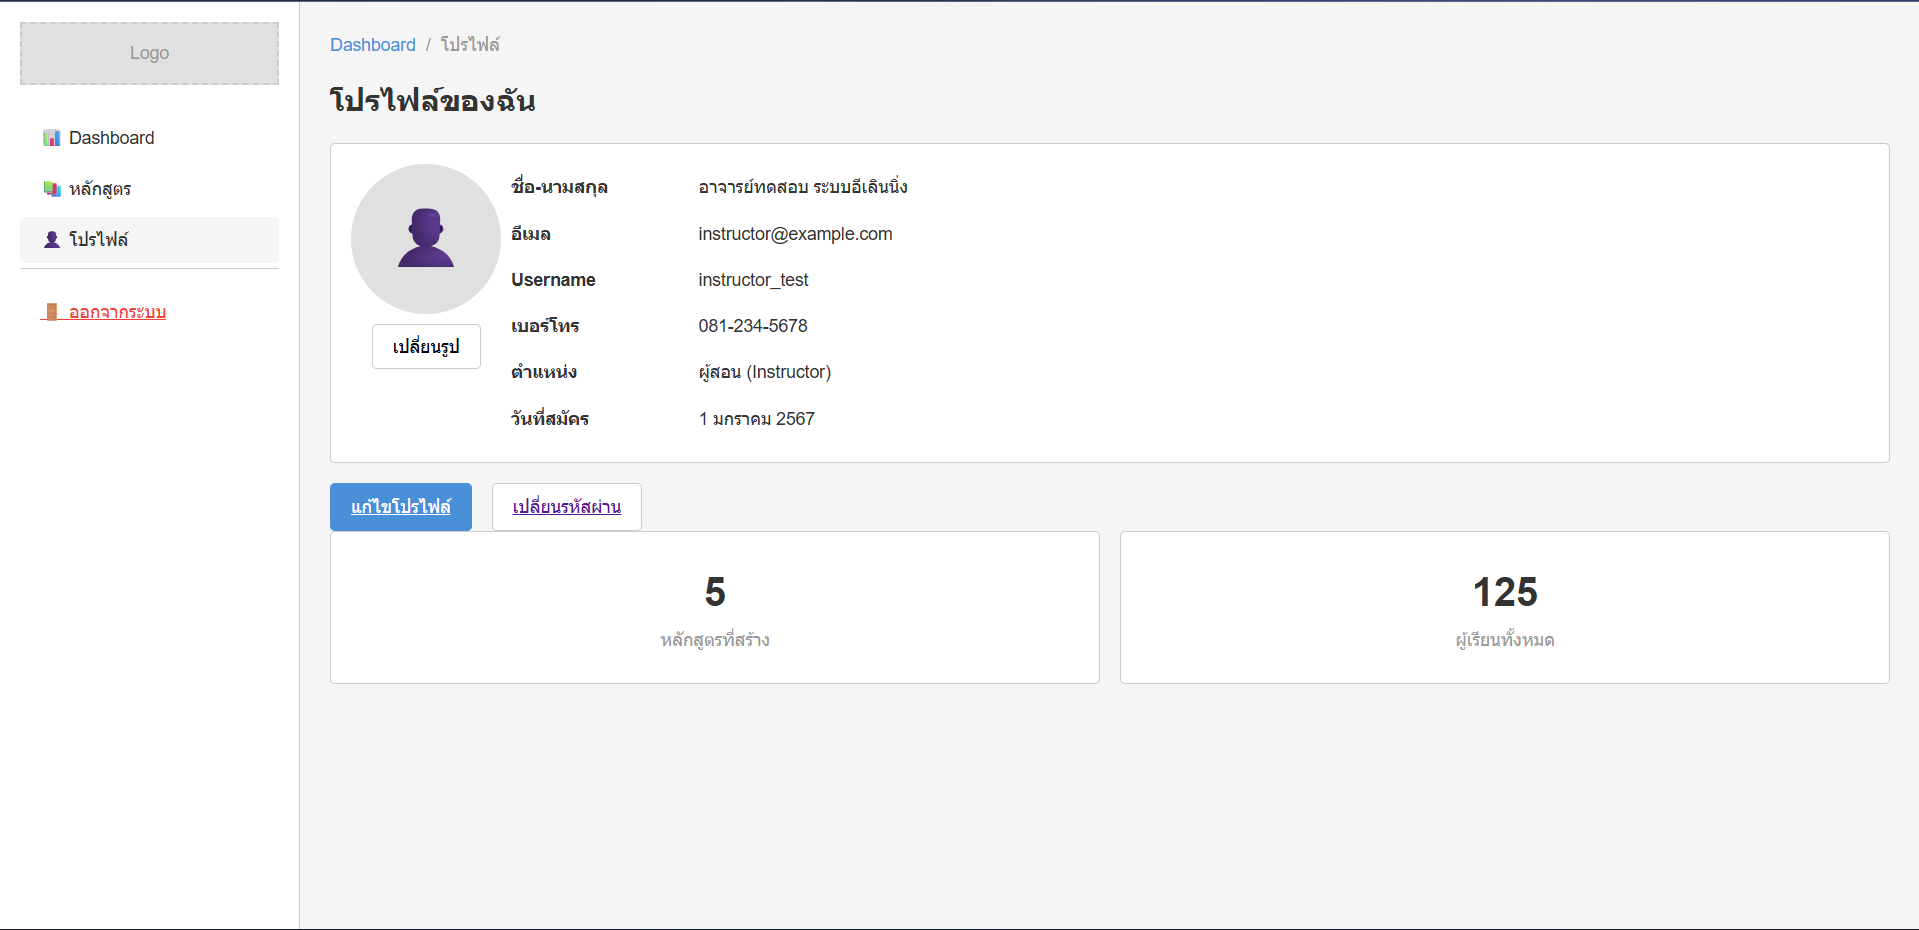The image size is (1919, 930).
Task: Click the books icon beside หลักสูตร
Action: [52, 189]
